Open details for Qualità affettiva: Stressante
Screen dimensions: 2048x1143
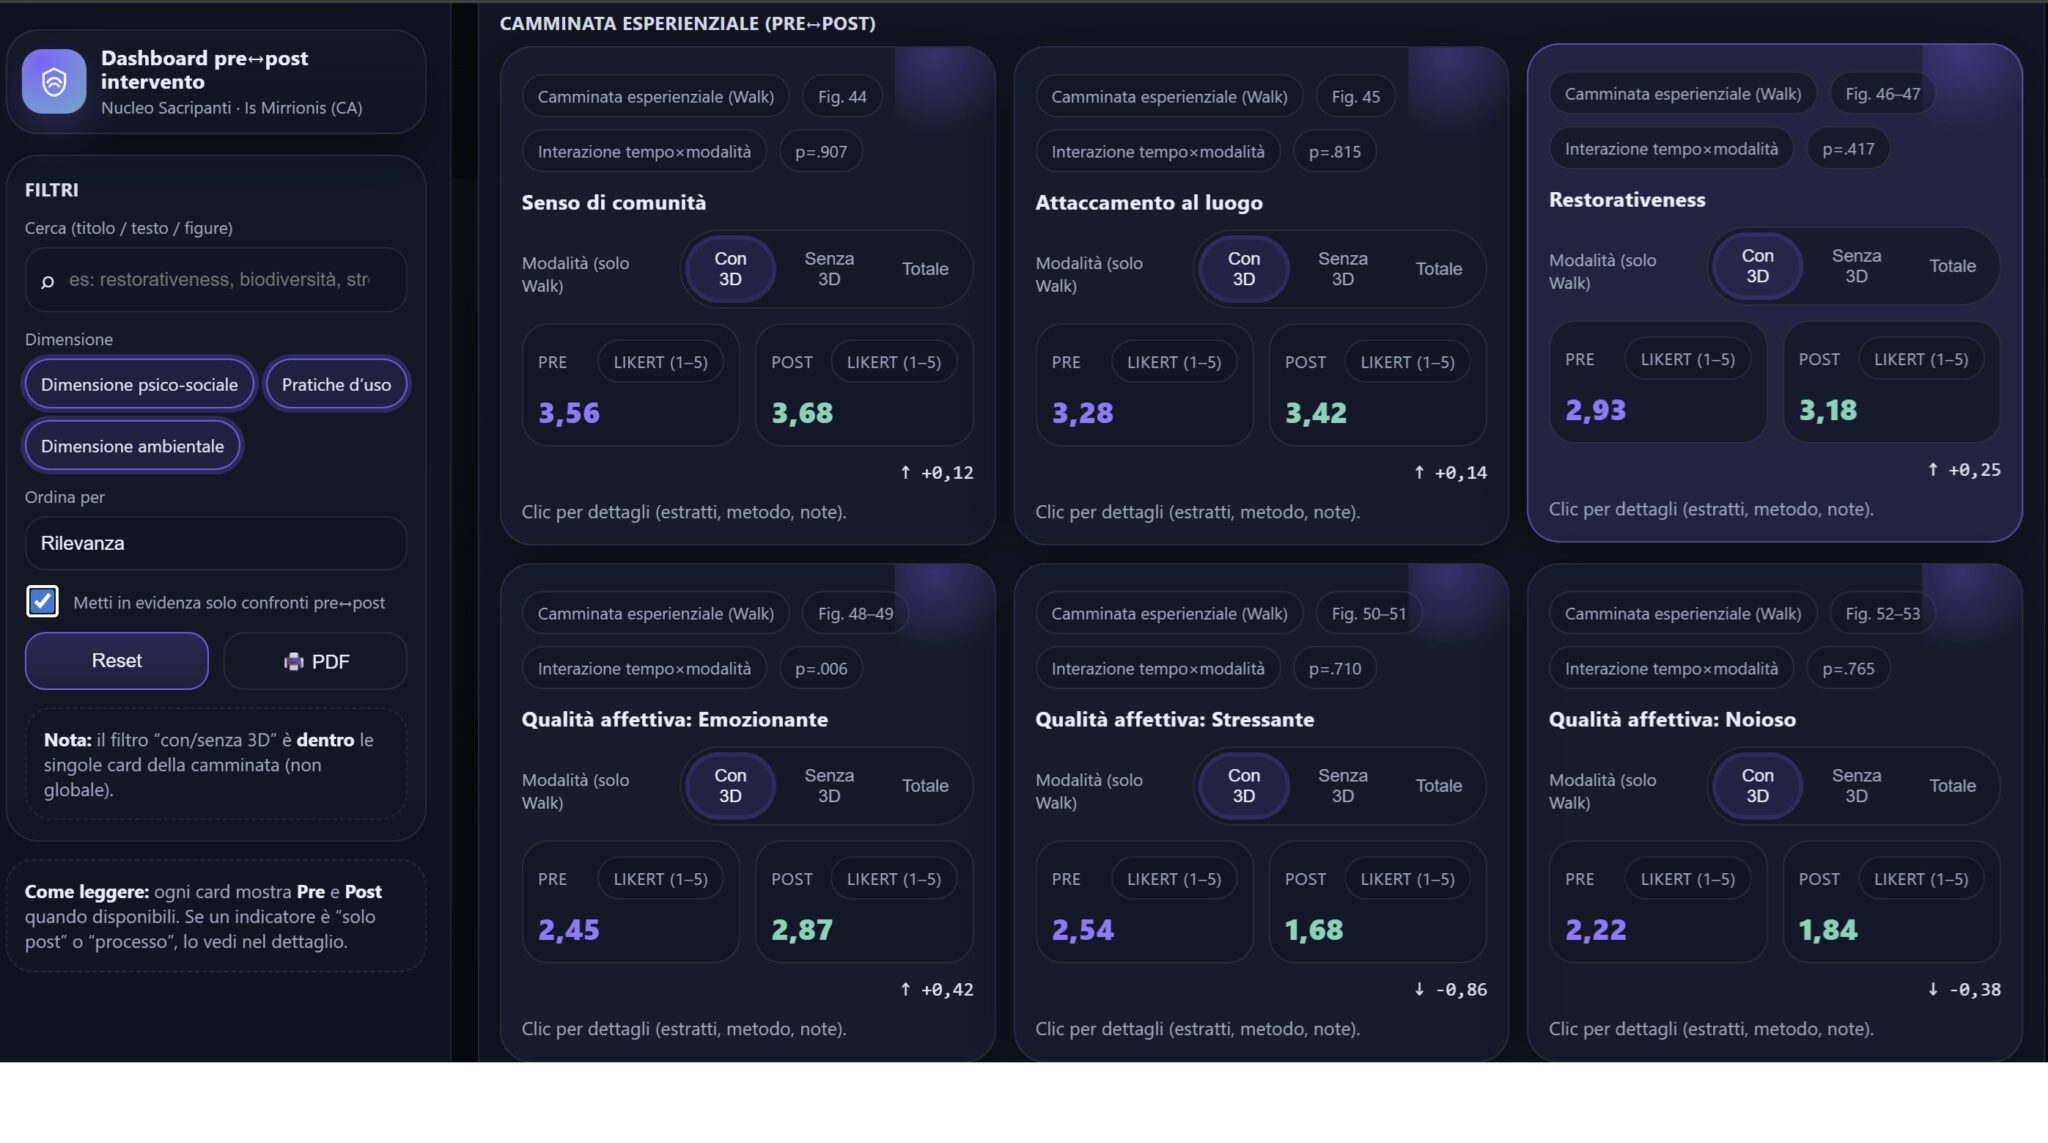[x=1197, y=1029]
